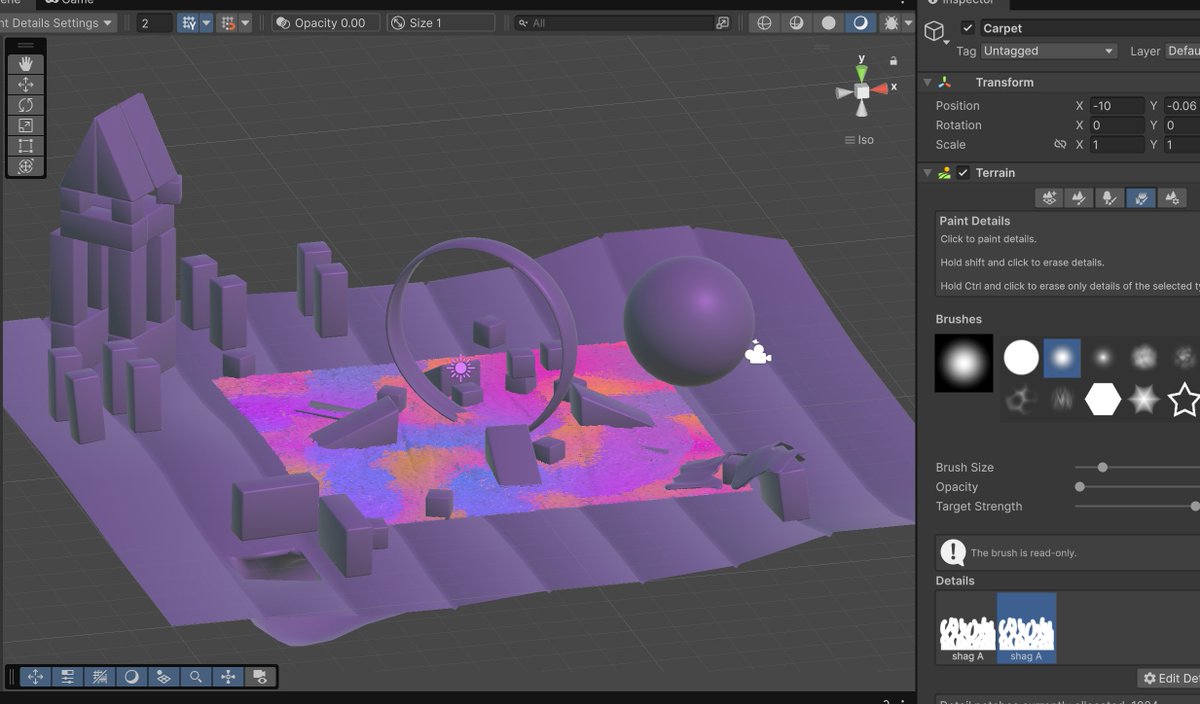Switch to Paint Trees tab

[1109, 198]
